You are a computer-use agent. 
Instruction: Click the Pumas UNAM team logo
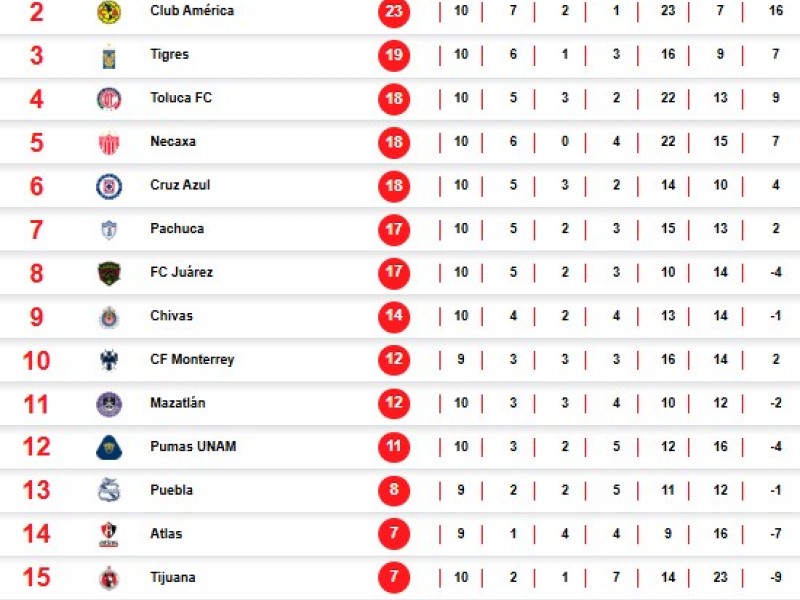coord(108,447)
